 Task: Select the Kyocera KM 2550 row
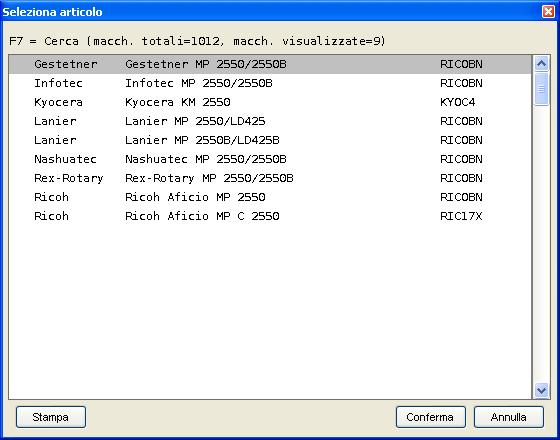270,102
